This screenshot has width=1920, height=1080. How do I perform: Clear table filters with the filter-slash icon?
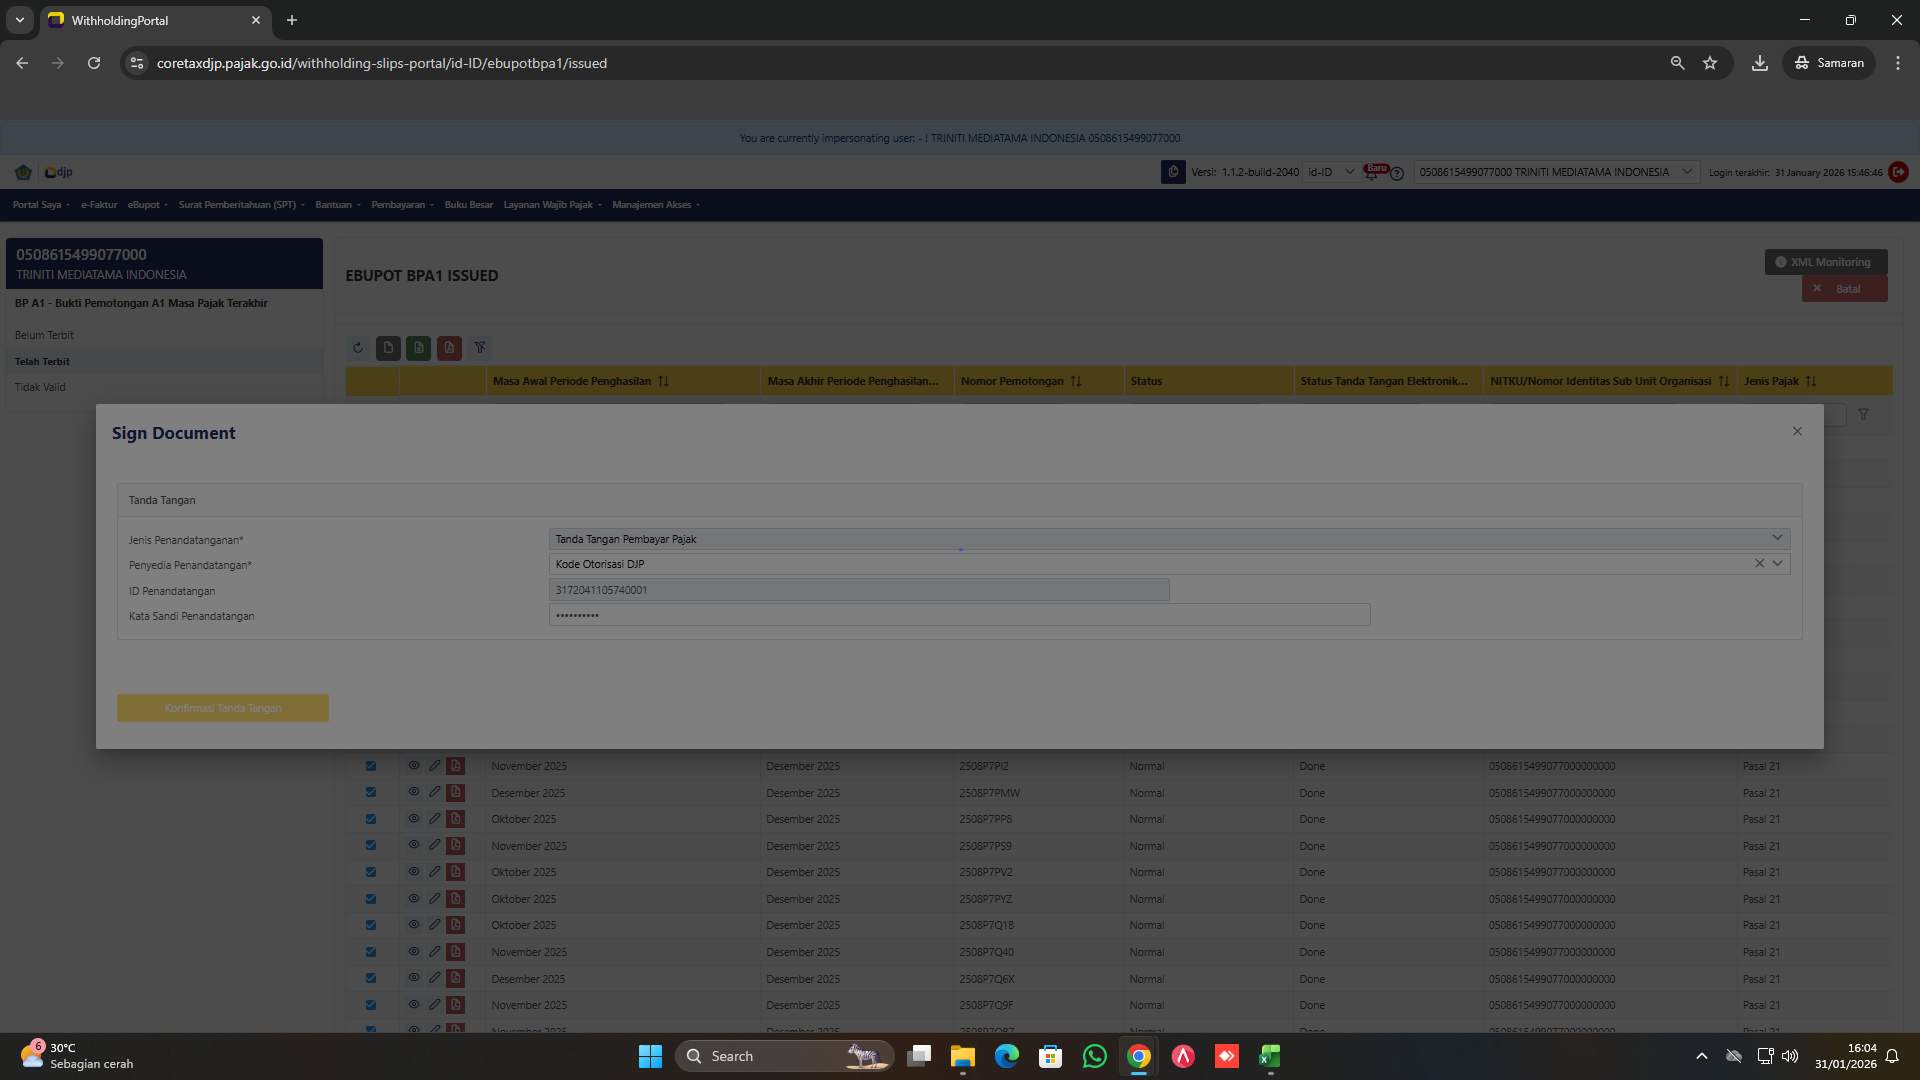click(x=481, y=348)
